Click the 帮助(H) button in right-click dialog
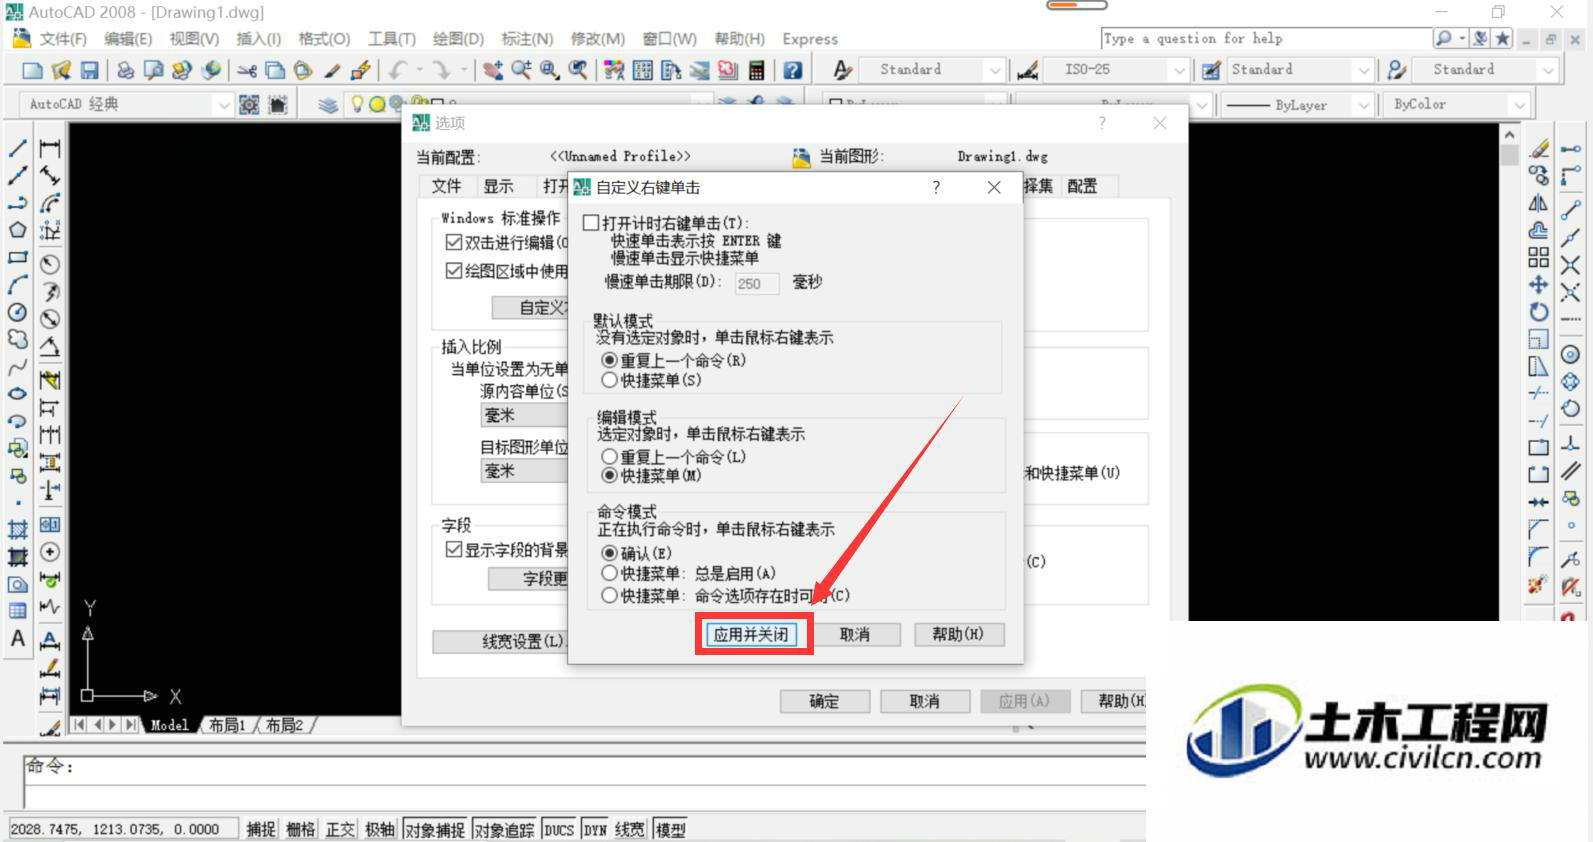Viewport: 1593px width, 842px height. (x=958, y=634)
